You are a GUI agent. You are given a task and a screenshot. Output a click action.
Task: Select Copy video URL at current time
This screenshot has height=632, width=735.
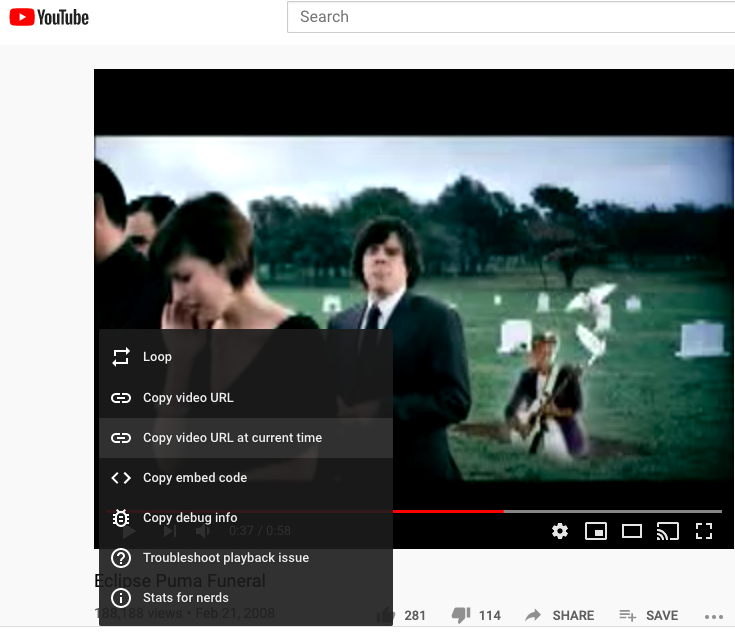[x=246, y=437]
